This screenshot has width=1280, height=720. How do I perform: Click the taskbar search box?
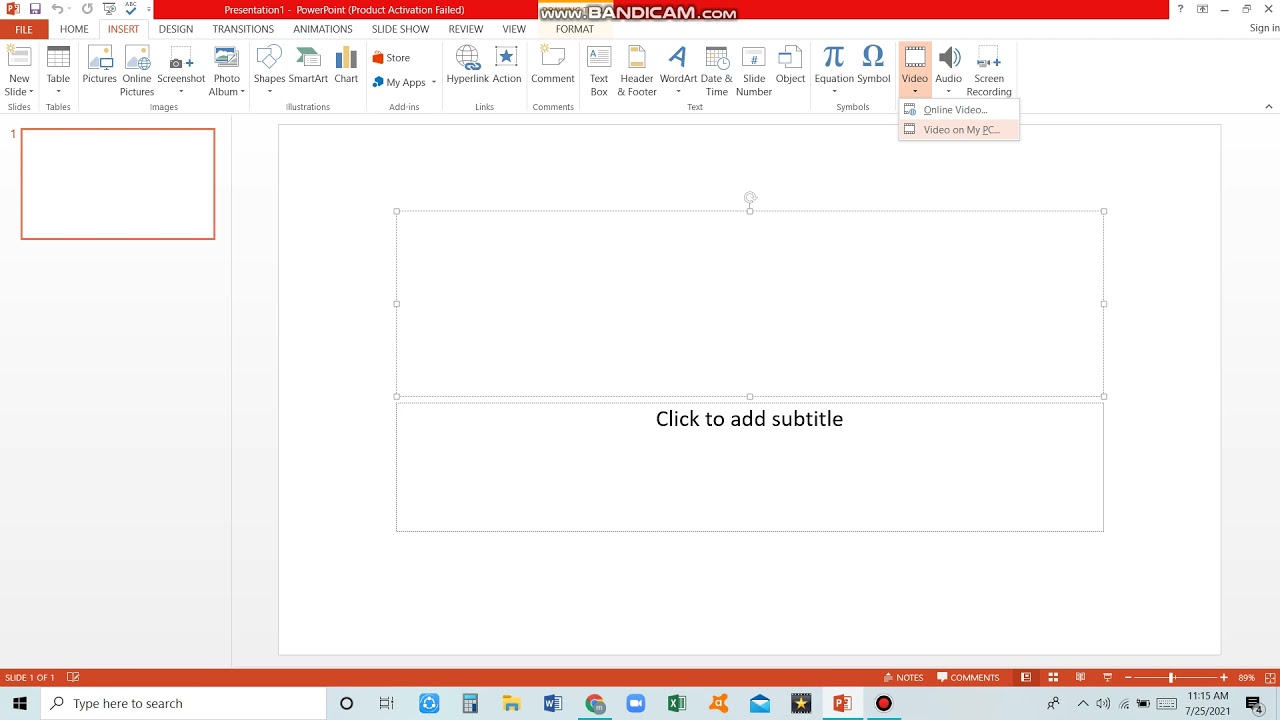click(183, 703)
